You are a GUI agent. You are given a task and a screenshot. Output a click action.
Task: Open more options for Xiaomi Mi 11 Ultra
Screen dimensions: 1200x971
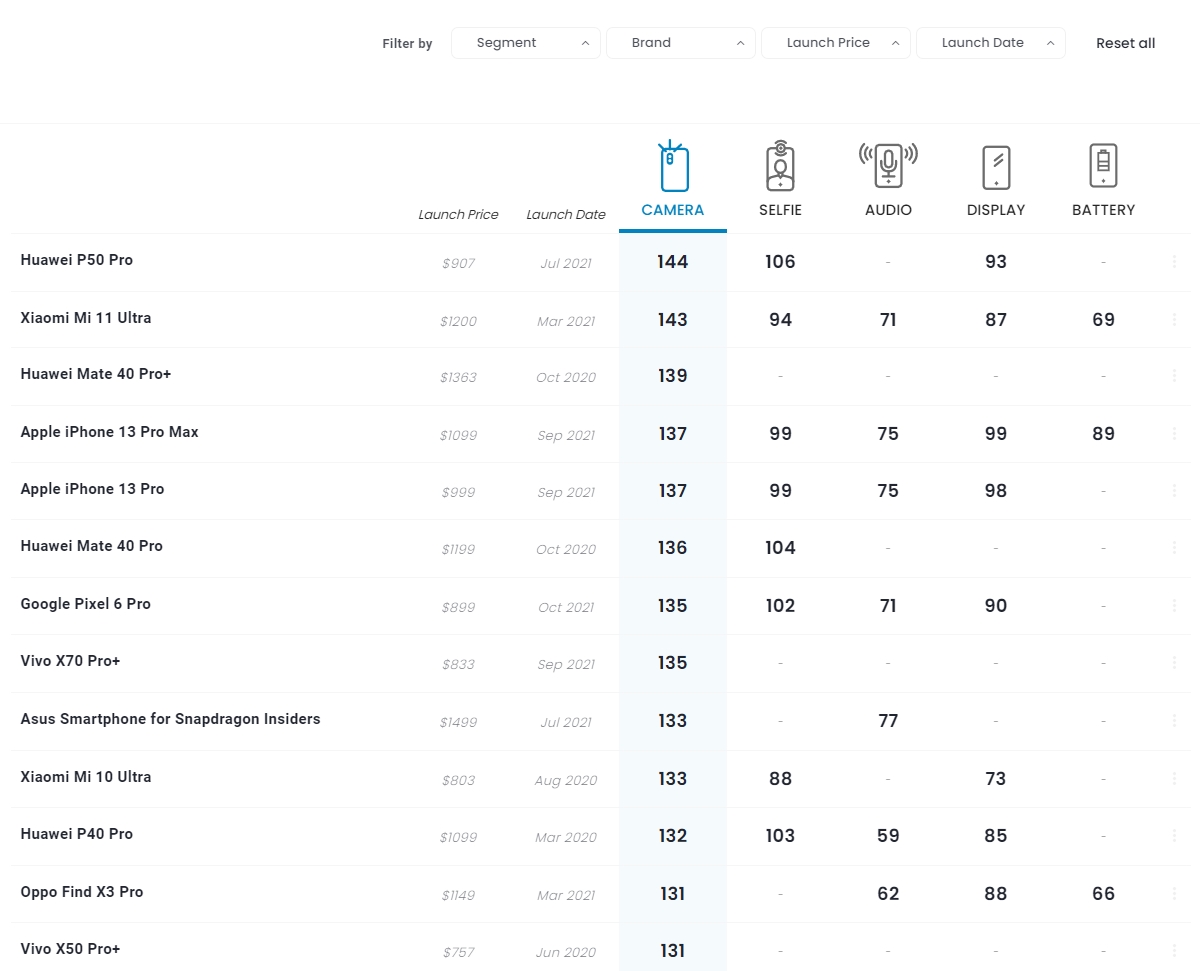point(1174,320)
